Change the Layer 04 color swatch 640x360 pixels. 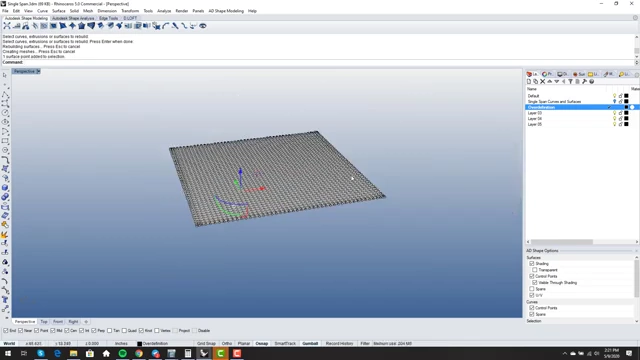[627, 118]
